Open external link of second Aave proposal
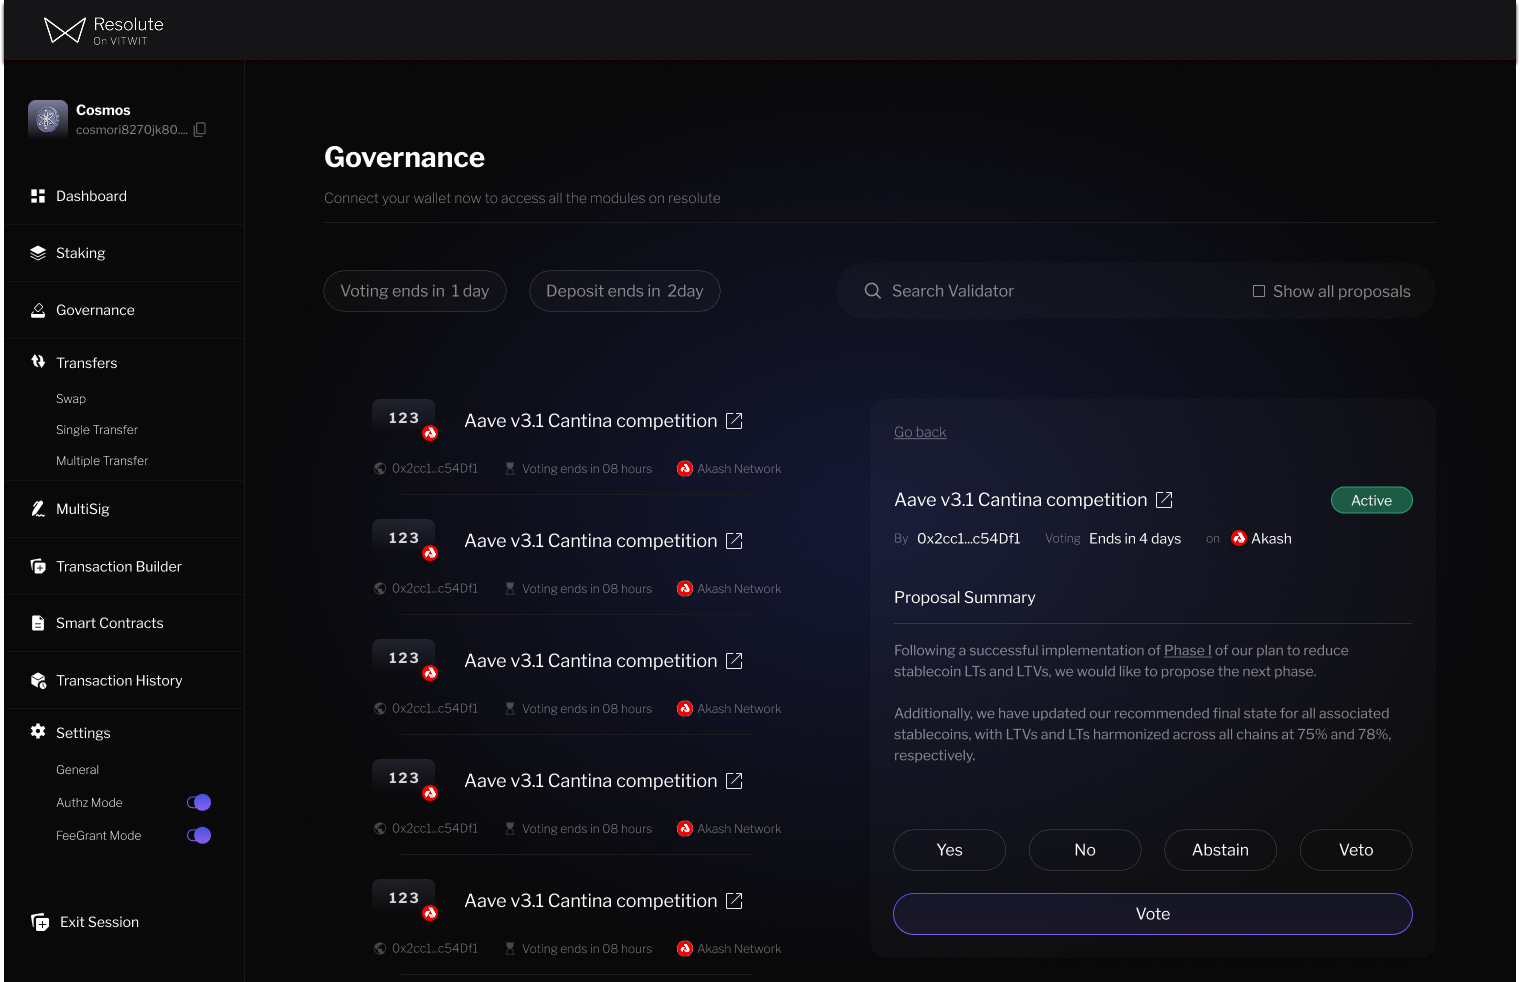The image size is (1520, 982). coord(734,541)
